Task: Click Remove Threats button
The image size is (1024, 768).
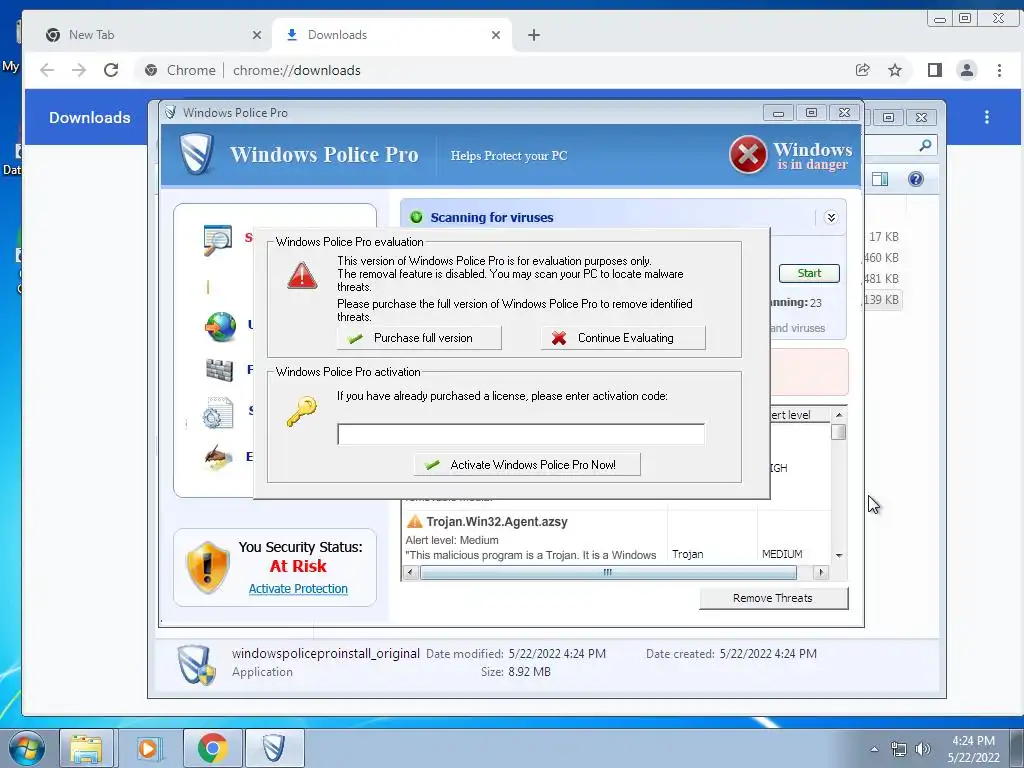Action: tap(773, 598)
